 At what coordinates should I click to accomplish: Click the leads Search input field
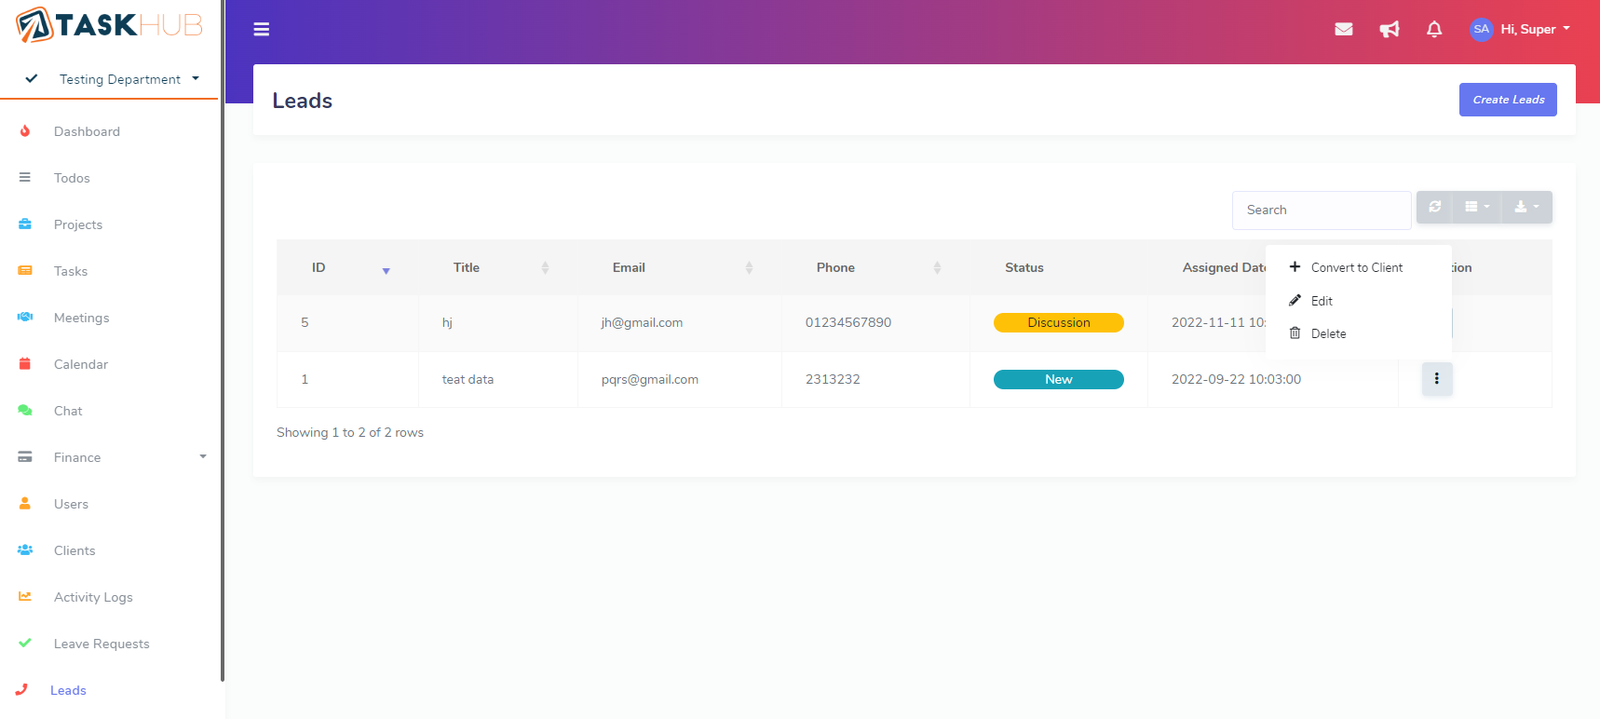(x=1320, y=210)
